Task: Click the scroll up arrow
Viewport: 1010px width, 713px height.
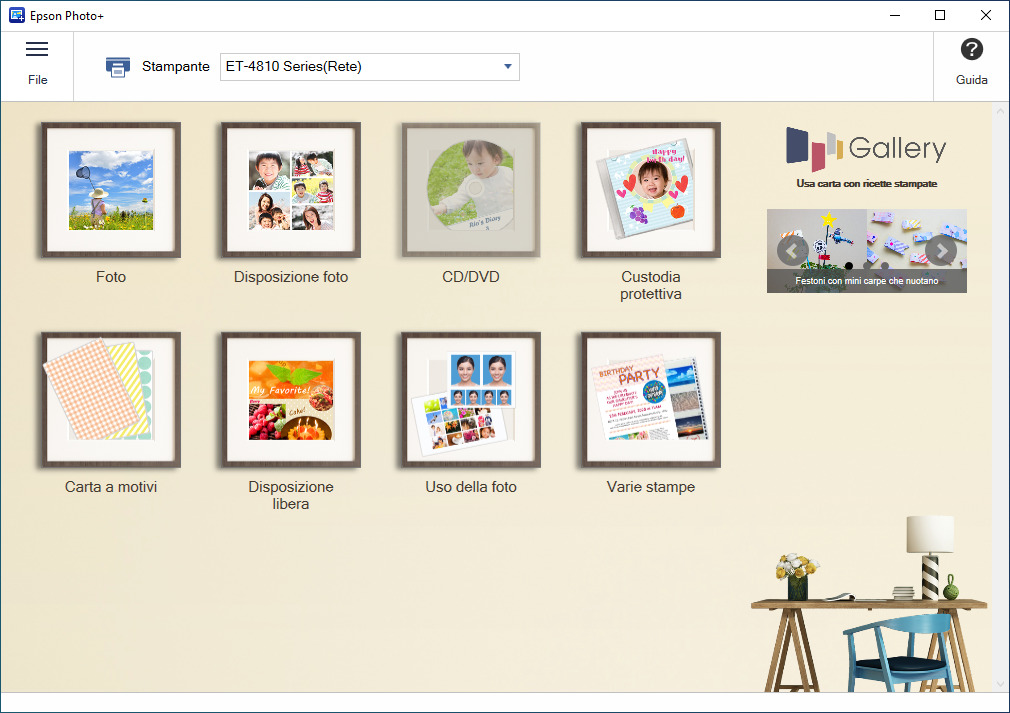Action: click(1001, 110)
